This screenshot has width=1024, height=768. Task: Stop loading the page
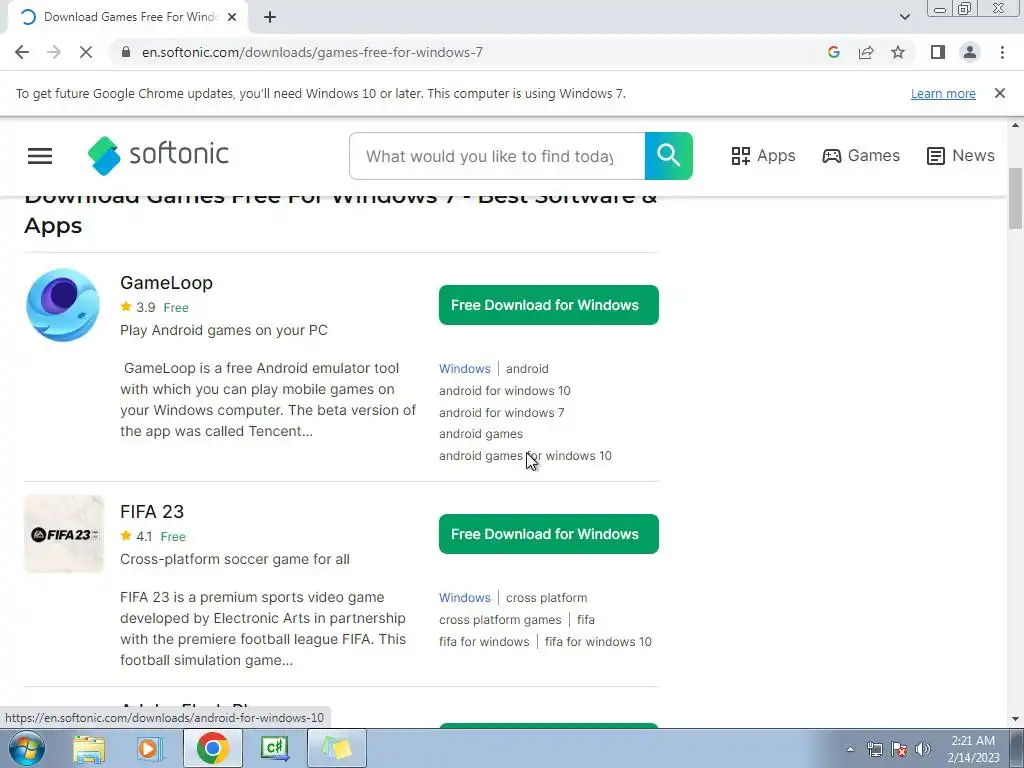click(x=86, y=52)
